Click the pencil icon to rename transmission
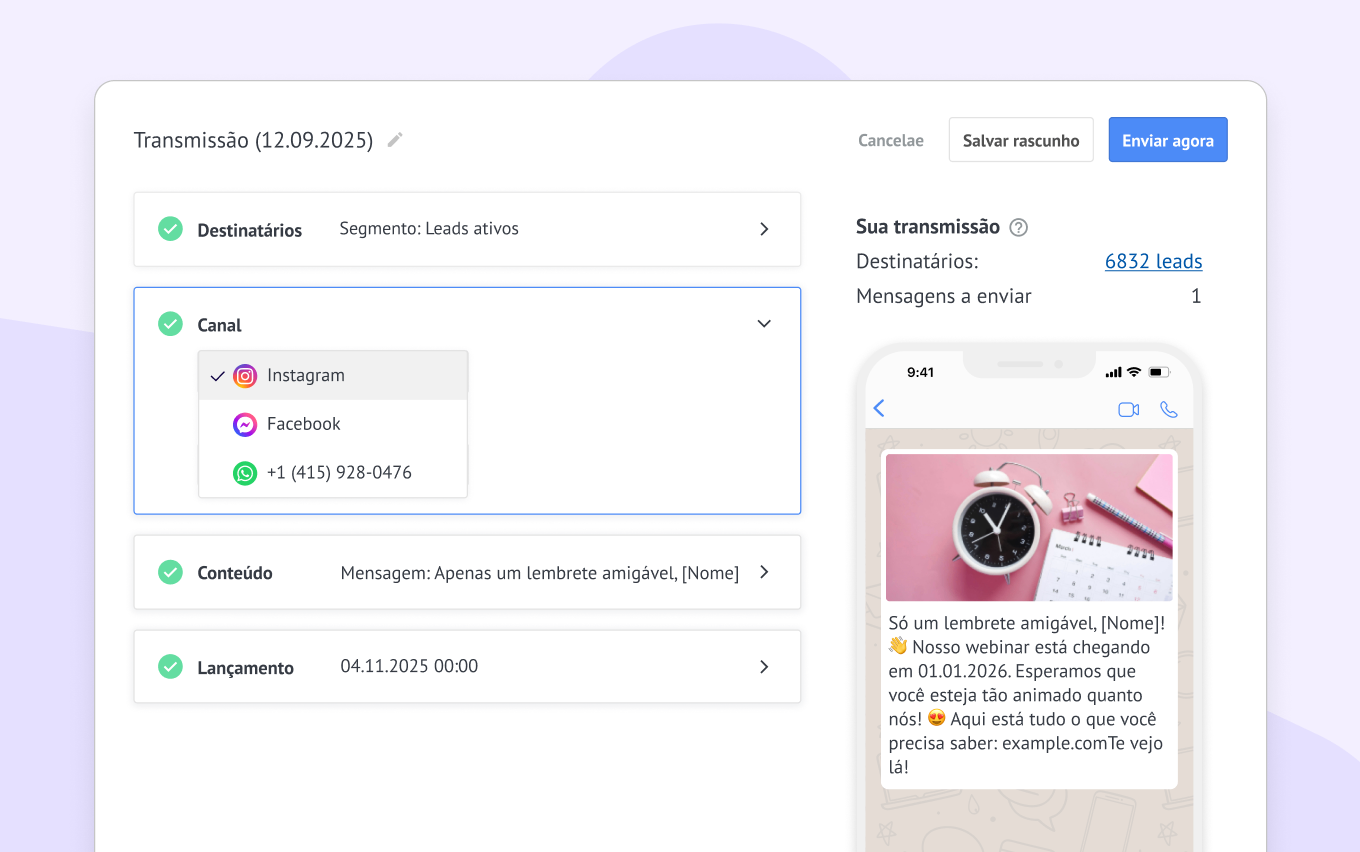 pos(395,140)
